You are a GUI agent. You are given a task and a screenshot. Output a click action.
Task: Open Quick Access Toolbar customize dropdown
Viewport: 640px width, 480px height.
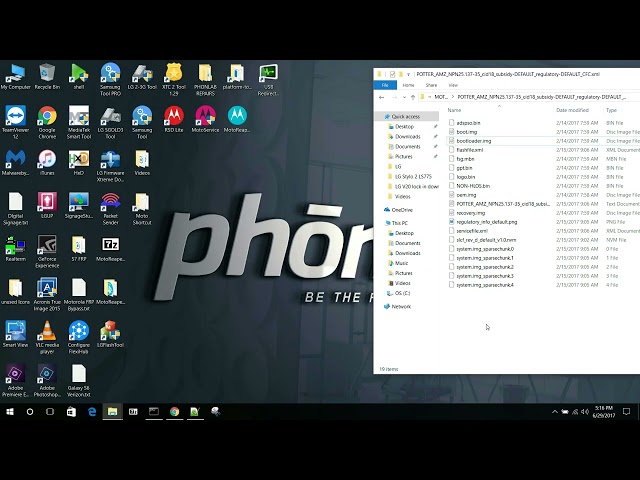408,74
